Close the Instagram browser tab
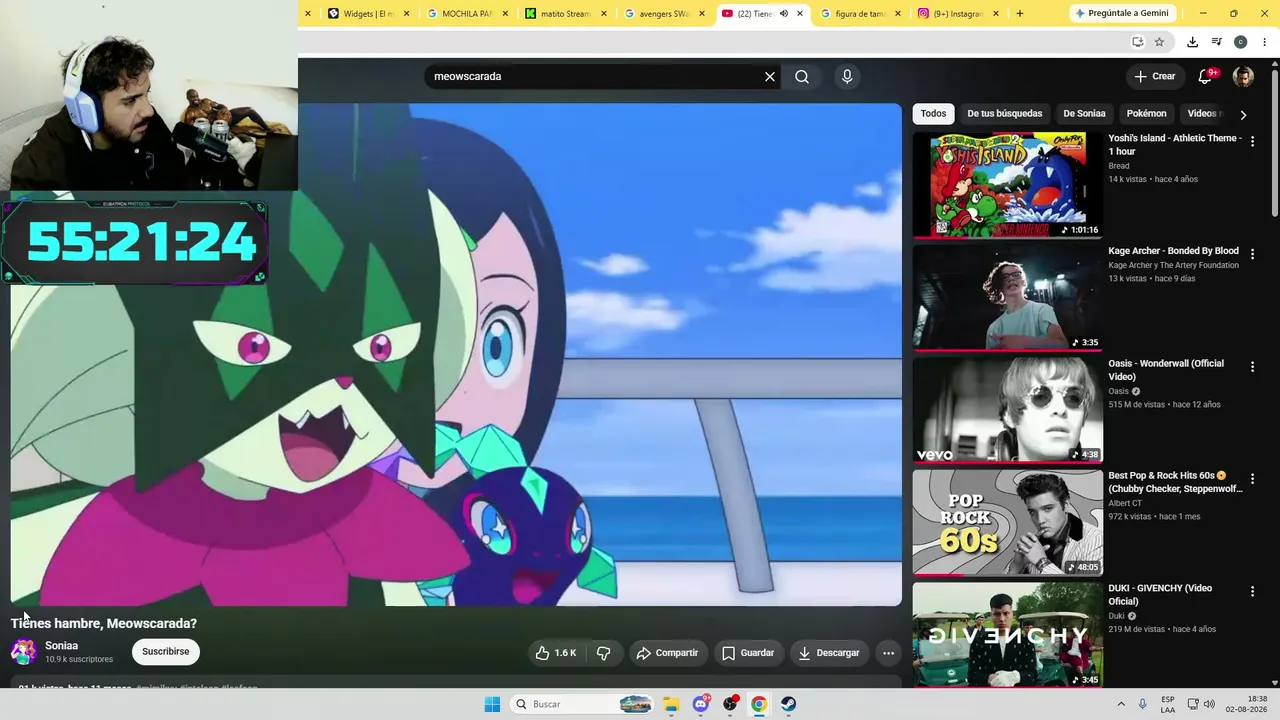 coord(996,14)
